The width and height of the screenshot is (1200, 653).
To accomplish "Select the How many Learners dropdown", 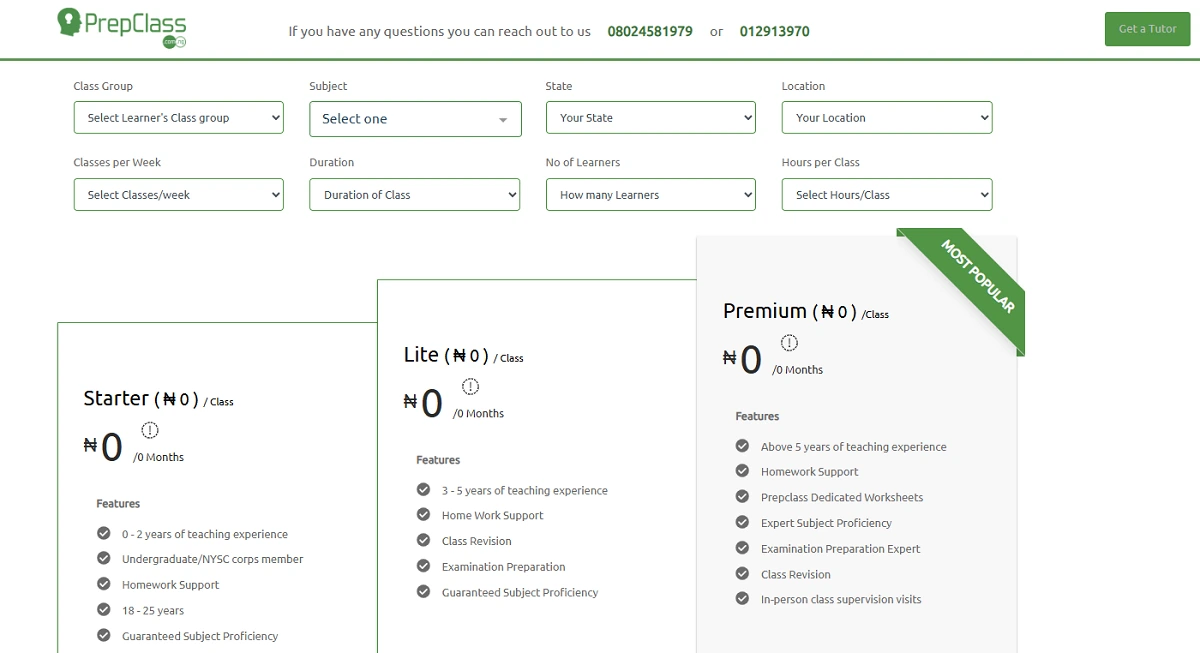I will (x=650, y=195).
